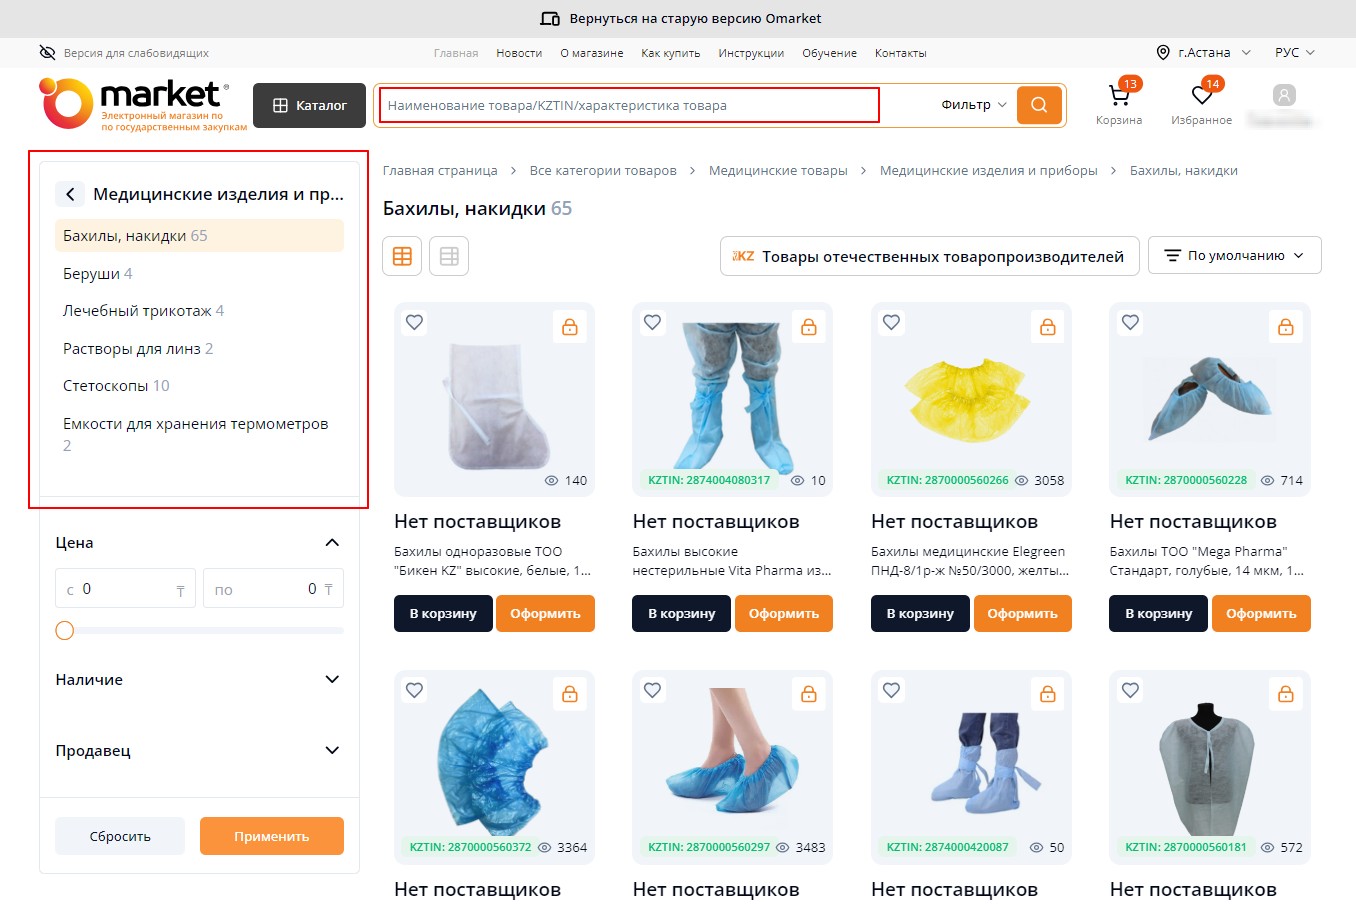Add first white shoe cover to favorites
1356x908 pixels.
coord(414,322)
